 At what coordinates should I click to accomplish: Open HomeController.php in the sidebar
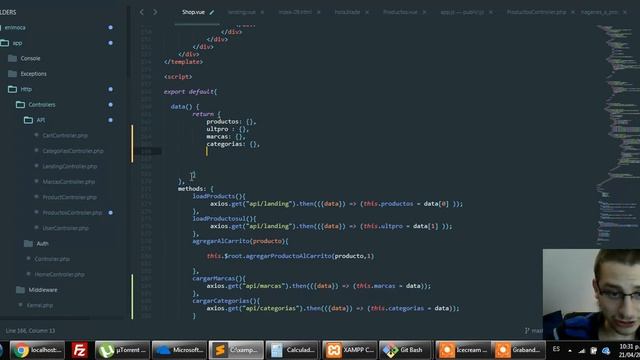(60, 275)
